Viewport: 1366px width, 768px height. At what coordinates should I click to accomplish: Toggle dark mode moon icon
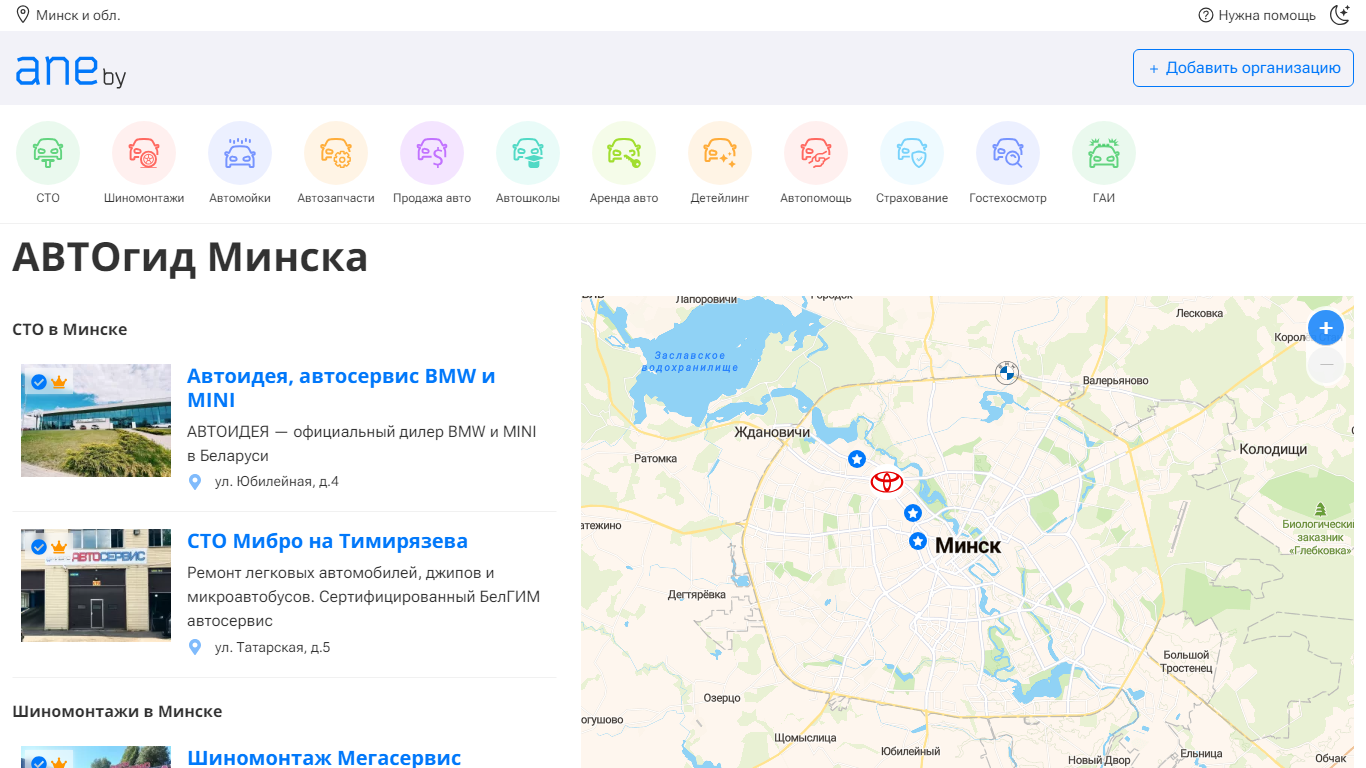click(1340, 15)
